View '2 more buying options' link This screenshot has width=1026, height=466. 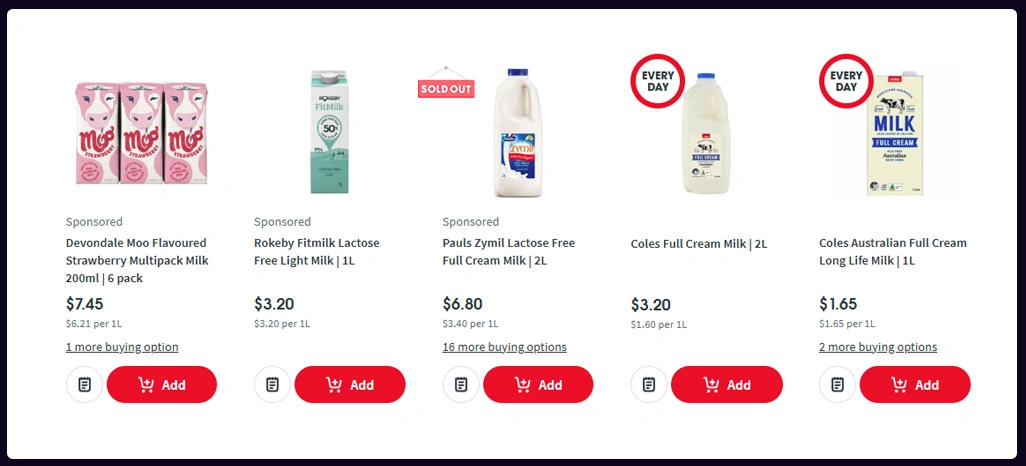[x=878, y=347]
